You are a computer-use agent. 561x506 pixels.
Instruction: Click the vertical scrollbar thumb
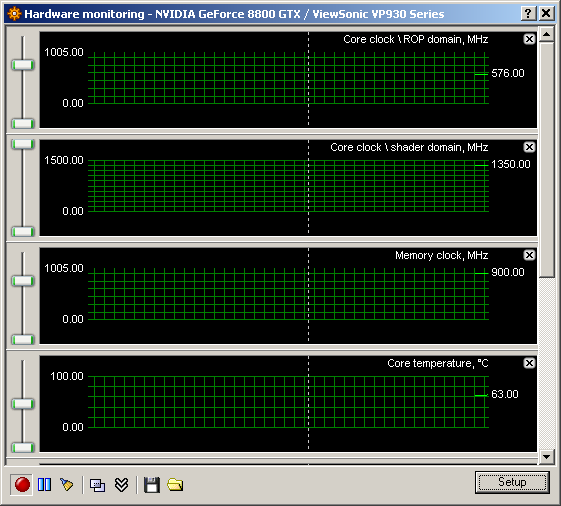[x=547, y=160]
